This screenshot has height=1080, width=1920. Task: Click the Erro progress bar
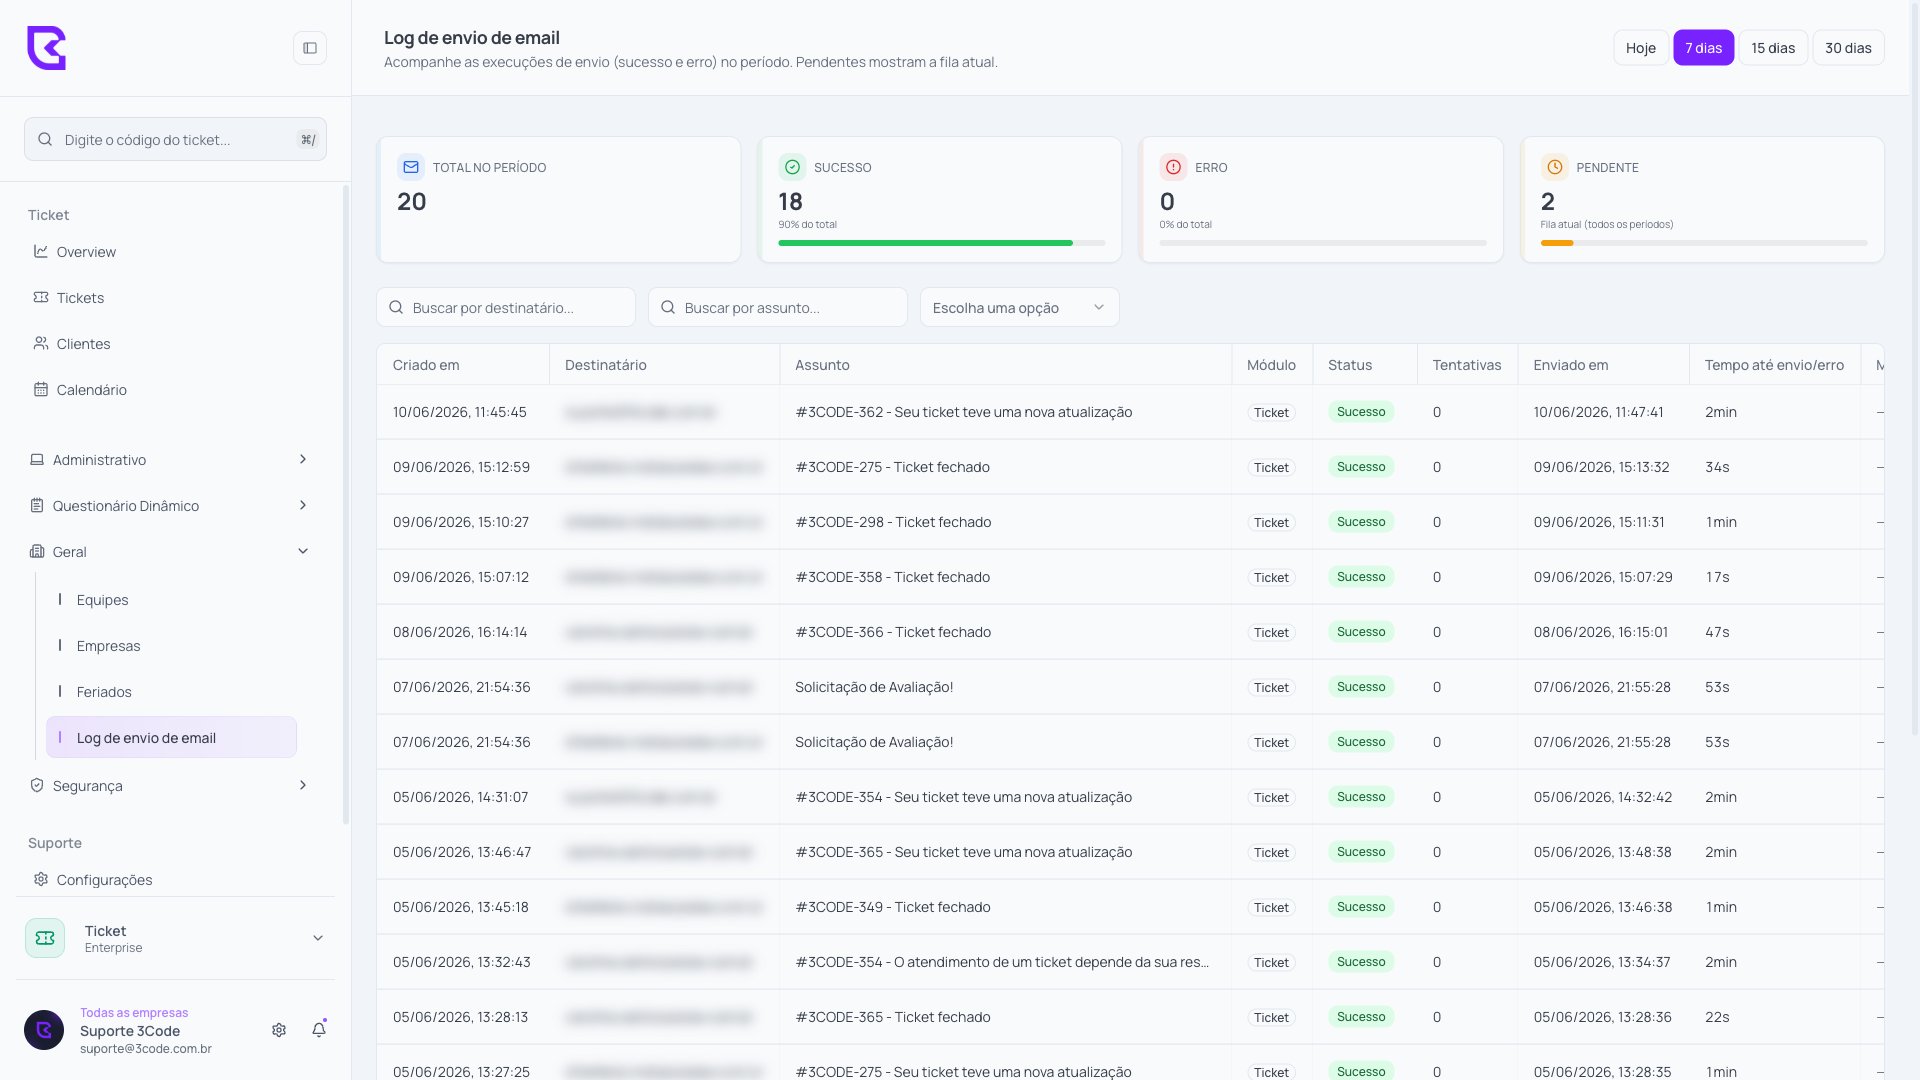point(1323,243)
